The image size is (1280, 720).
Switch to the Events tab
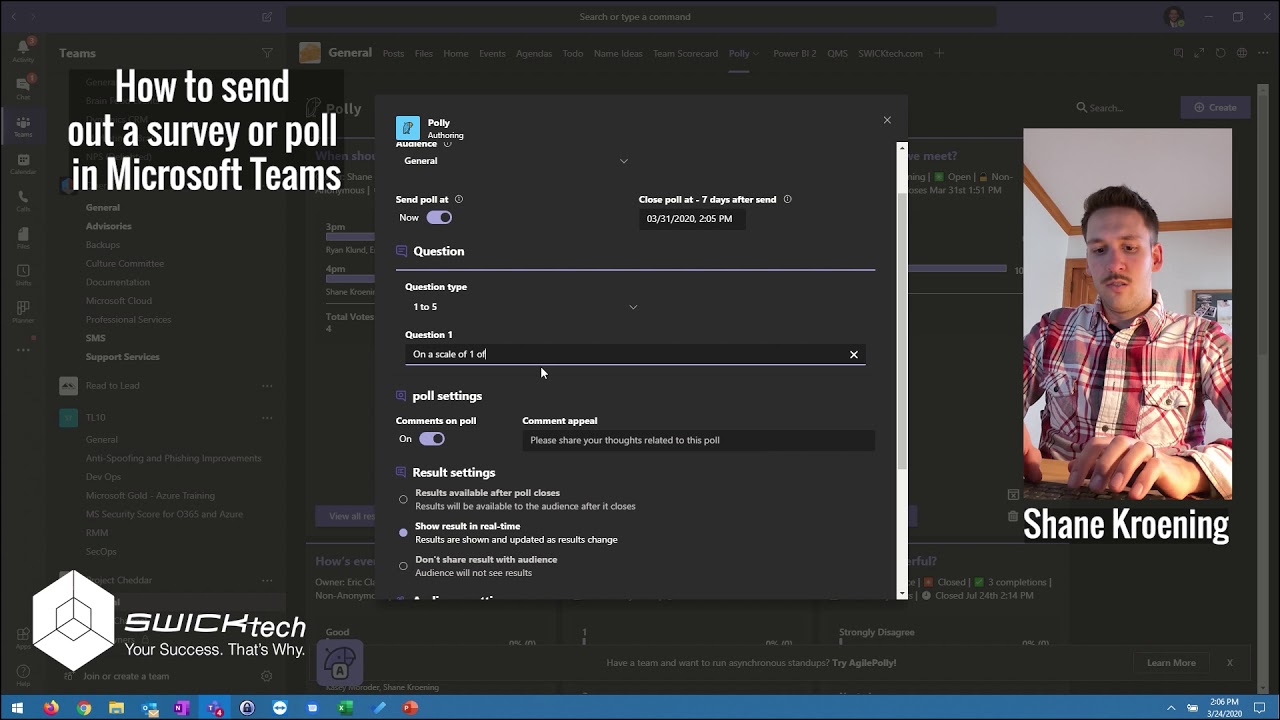[492, 54]
